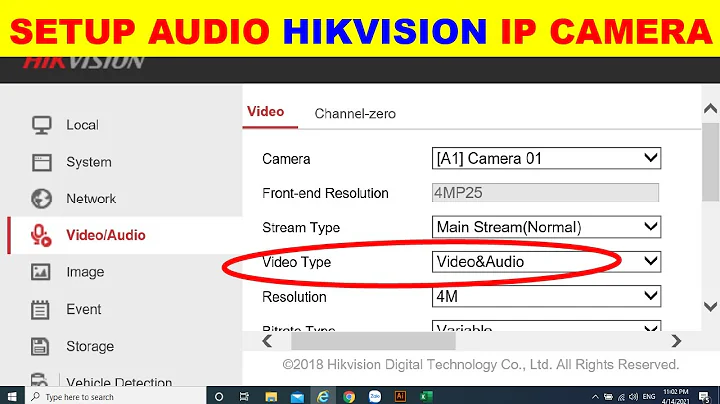The width and height of the screenshot is (720, 404).
Task: Open the Mail app on taskbar
Action: point(297,397)
